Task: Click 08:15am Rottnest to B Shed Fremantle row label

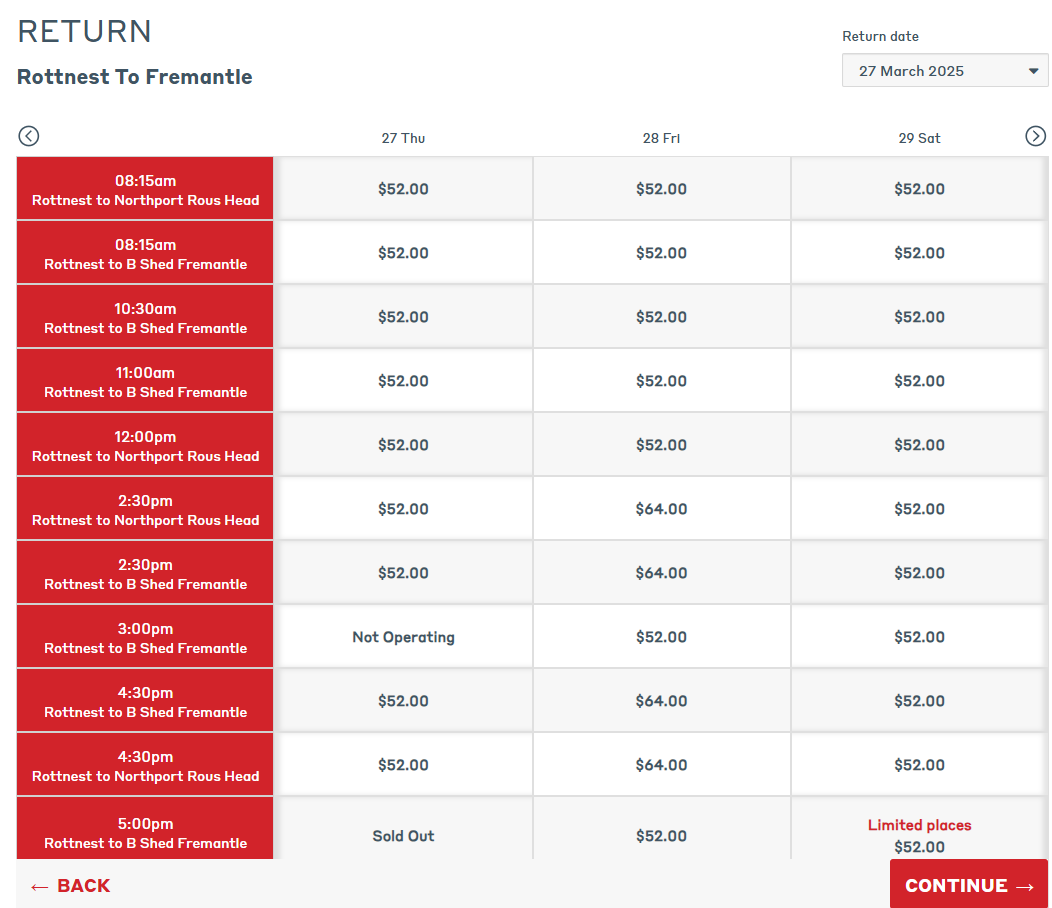Action: click(145, 253)
